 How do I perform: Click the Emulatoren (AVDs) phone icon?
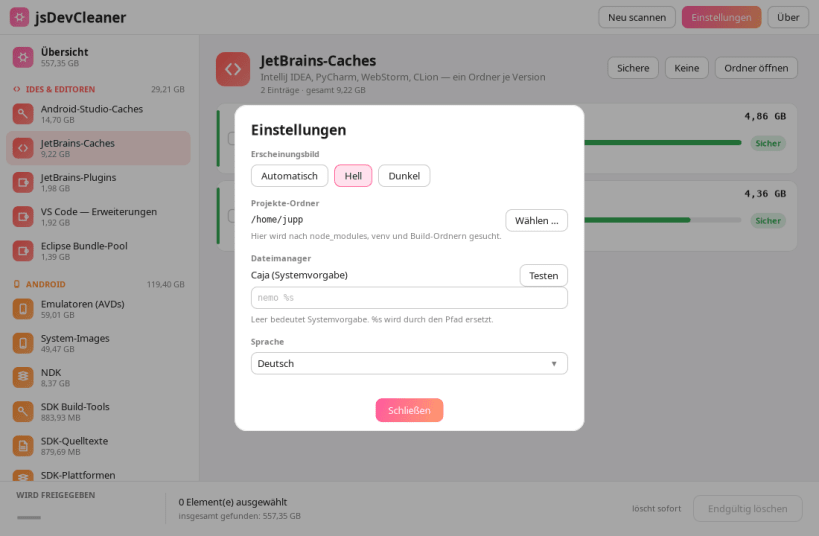[x=23, y=309]
